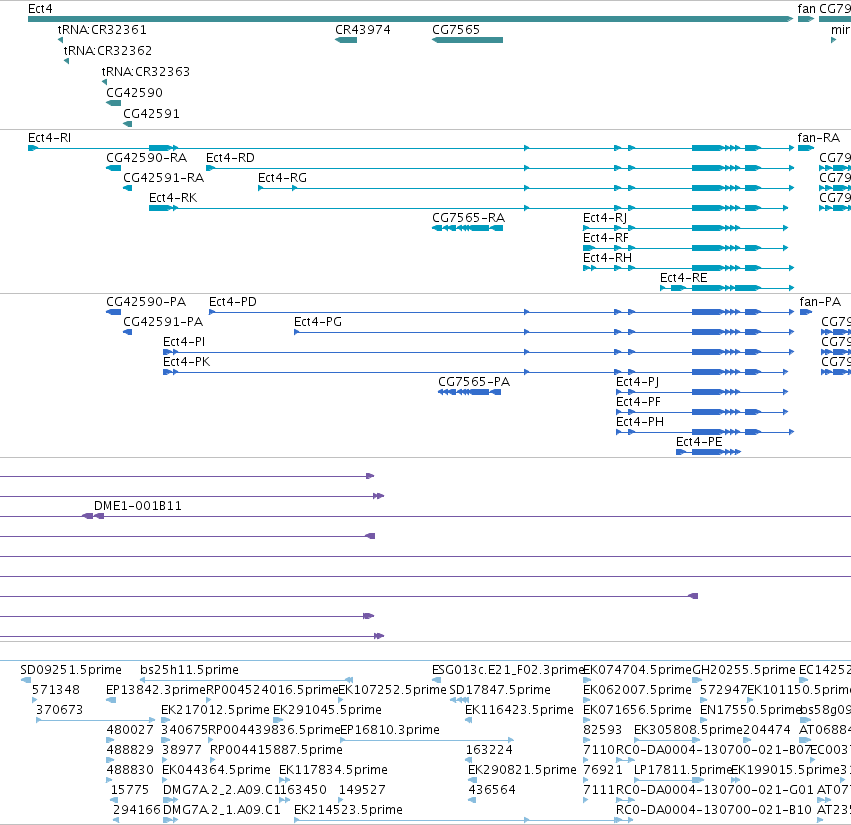Select the ESG013c.E21_F02.3prime EST label
Viewport: 851px width, 825px height.
coord(507,670)
